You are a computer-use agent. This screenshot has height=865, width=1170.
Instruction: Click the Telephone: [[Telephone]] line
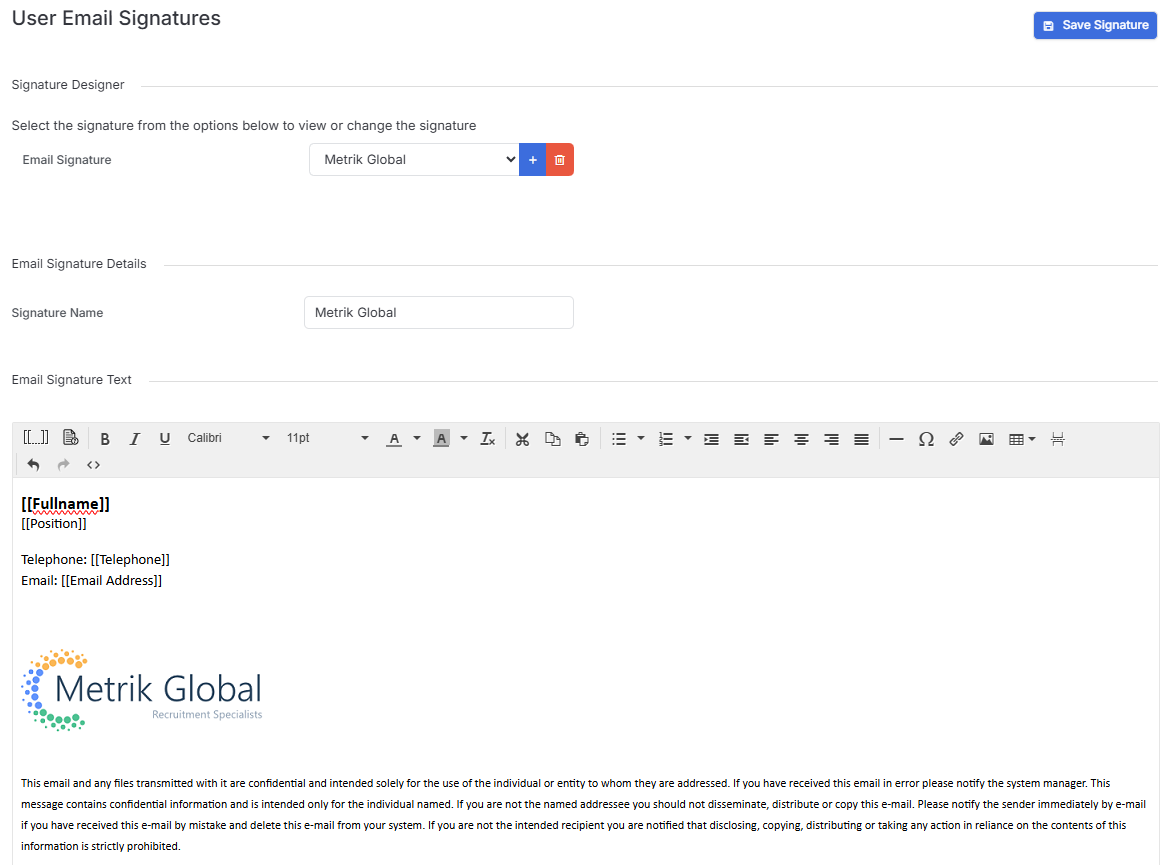pos(96,560)
